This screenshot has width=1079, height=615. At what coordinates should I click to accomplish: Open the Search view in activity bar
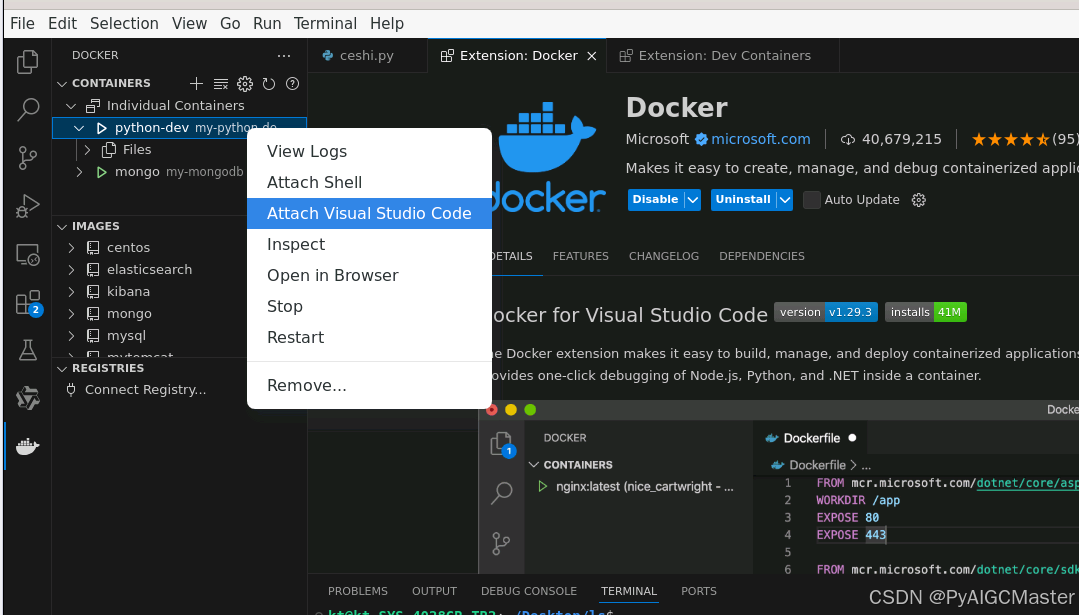click(28, 109)
